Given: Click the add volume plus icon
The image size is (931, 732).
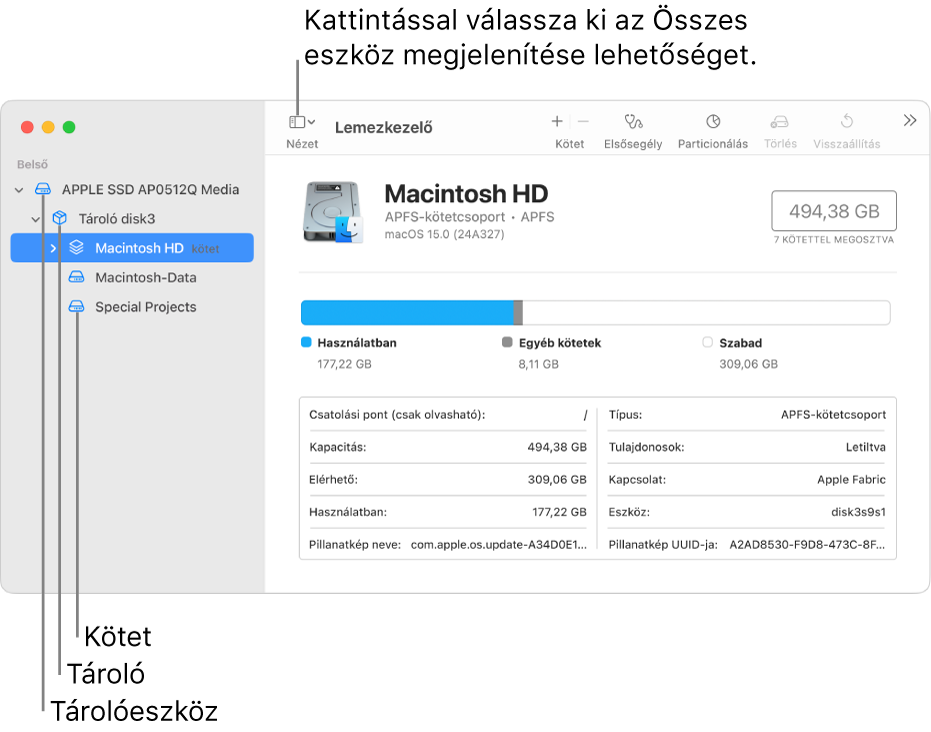Looking at the screenshot, I should click(557, 122).
